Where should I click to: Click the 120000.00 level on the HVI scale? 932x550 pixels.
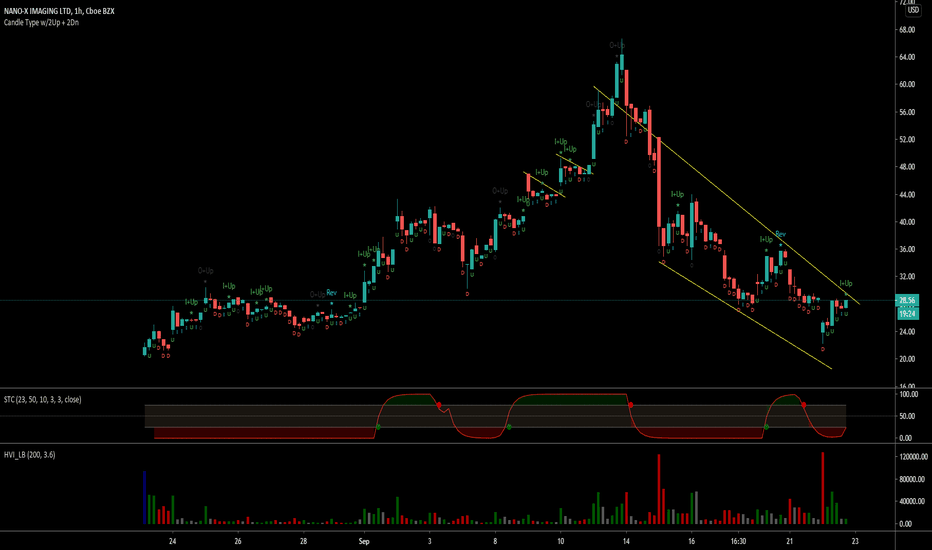tap(913, 457)
